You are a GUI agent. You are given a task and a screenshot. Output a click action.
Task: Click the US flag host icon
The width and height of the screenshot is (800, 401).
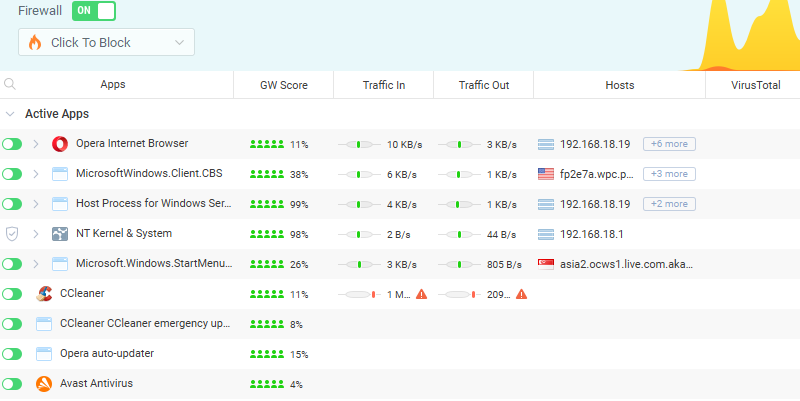pyautogui.click(x=545, y=174)
